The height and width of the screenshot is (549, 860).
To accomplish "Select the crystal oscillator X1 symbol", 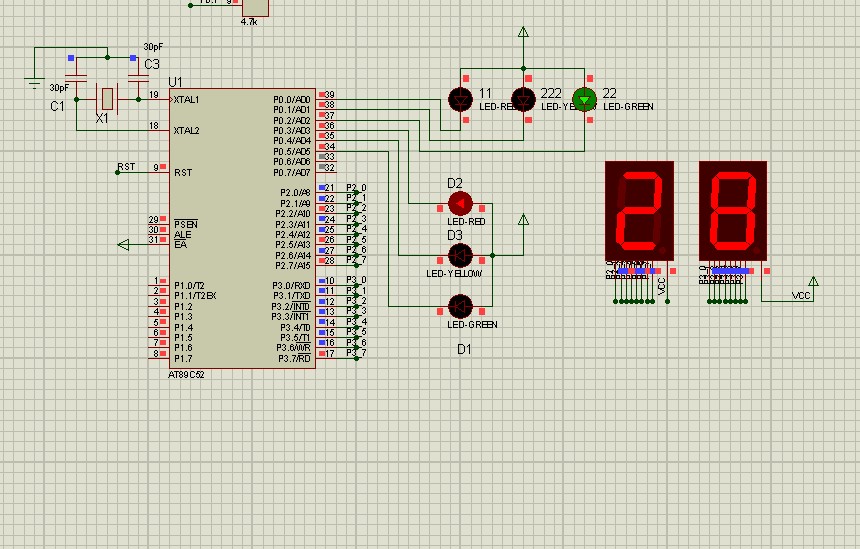I will (x=107, y=99).
